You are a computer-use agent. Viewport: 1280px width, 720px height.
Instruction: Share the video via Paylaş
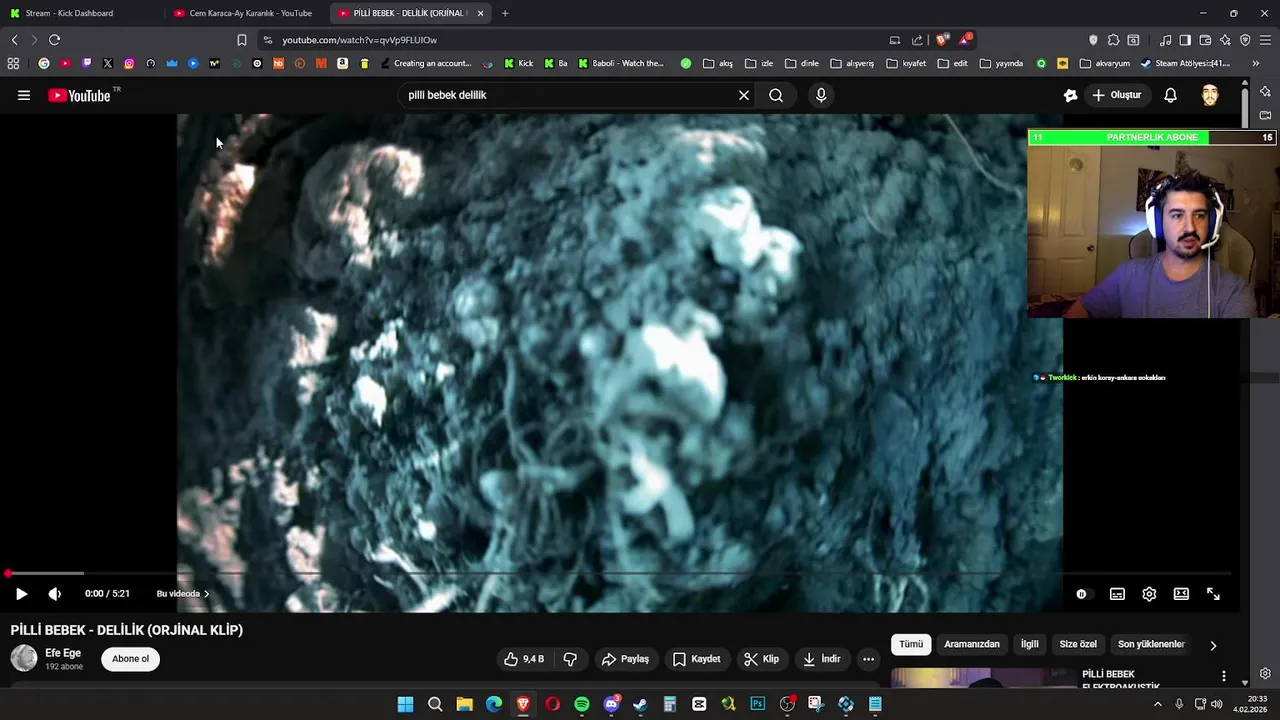625,659
